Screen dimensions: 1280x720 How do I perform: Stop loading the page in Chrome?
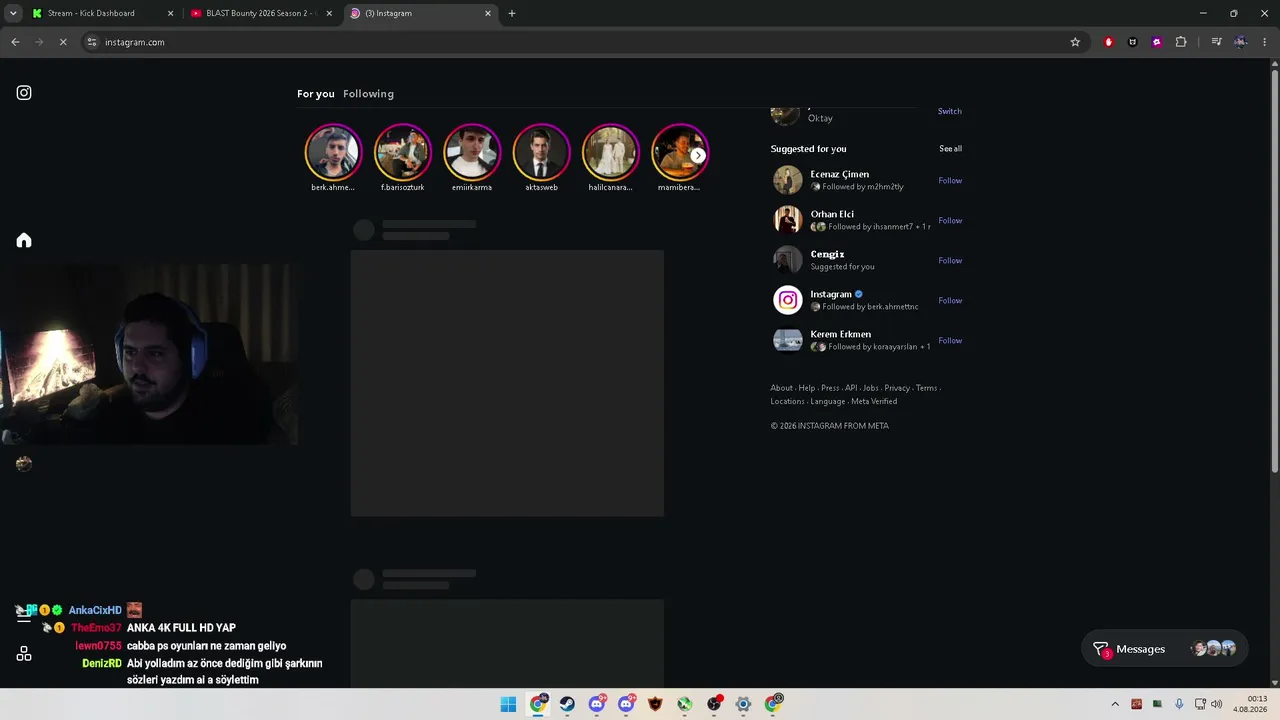62,42
